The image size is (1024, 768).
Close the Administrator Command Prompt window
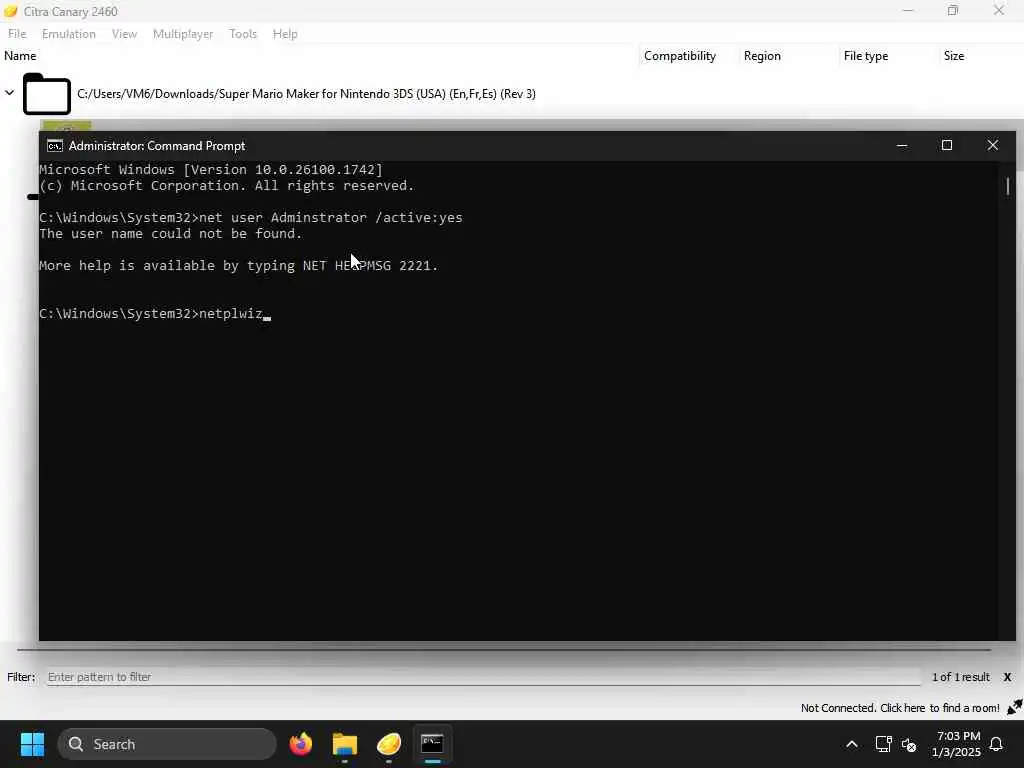pos(993,146)
